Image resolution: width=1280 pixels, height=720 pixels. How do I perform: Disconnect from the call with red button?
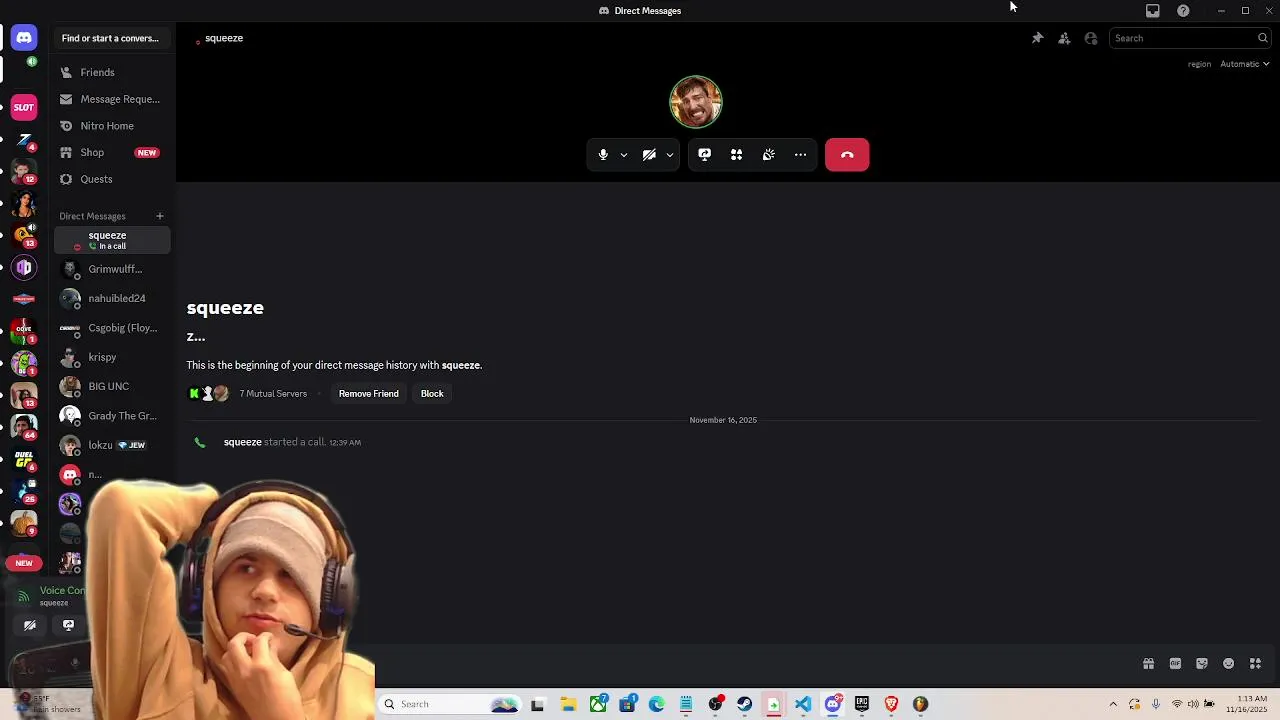(847, 155)
